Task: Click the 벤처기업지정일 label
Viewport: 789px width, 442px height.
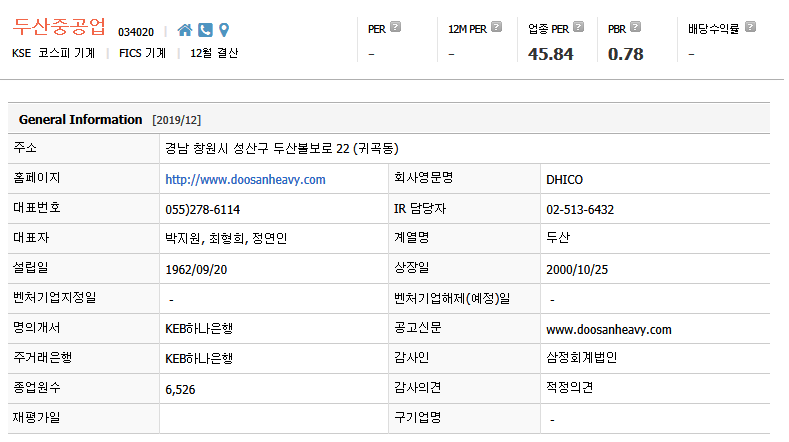Action: (x=54, y=298)
